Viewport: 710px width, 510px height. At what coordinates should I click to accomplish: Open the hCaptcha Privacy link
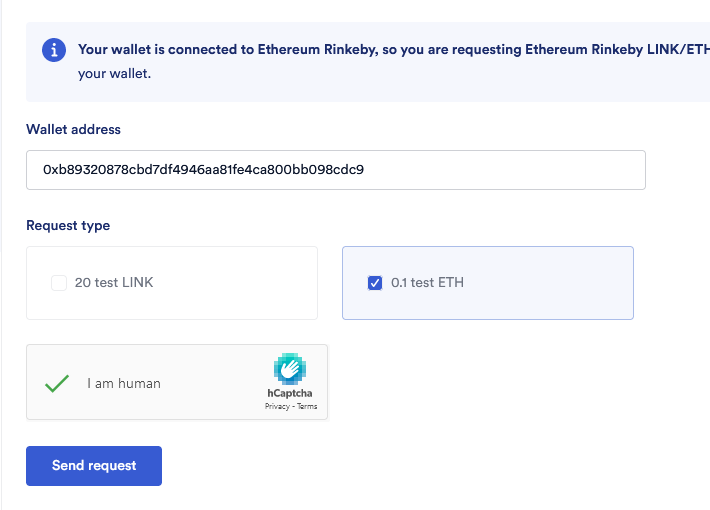(x=277, y=406)
